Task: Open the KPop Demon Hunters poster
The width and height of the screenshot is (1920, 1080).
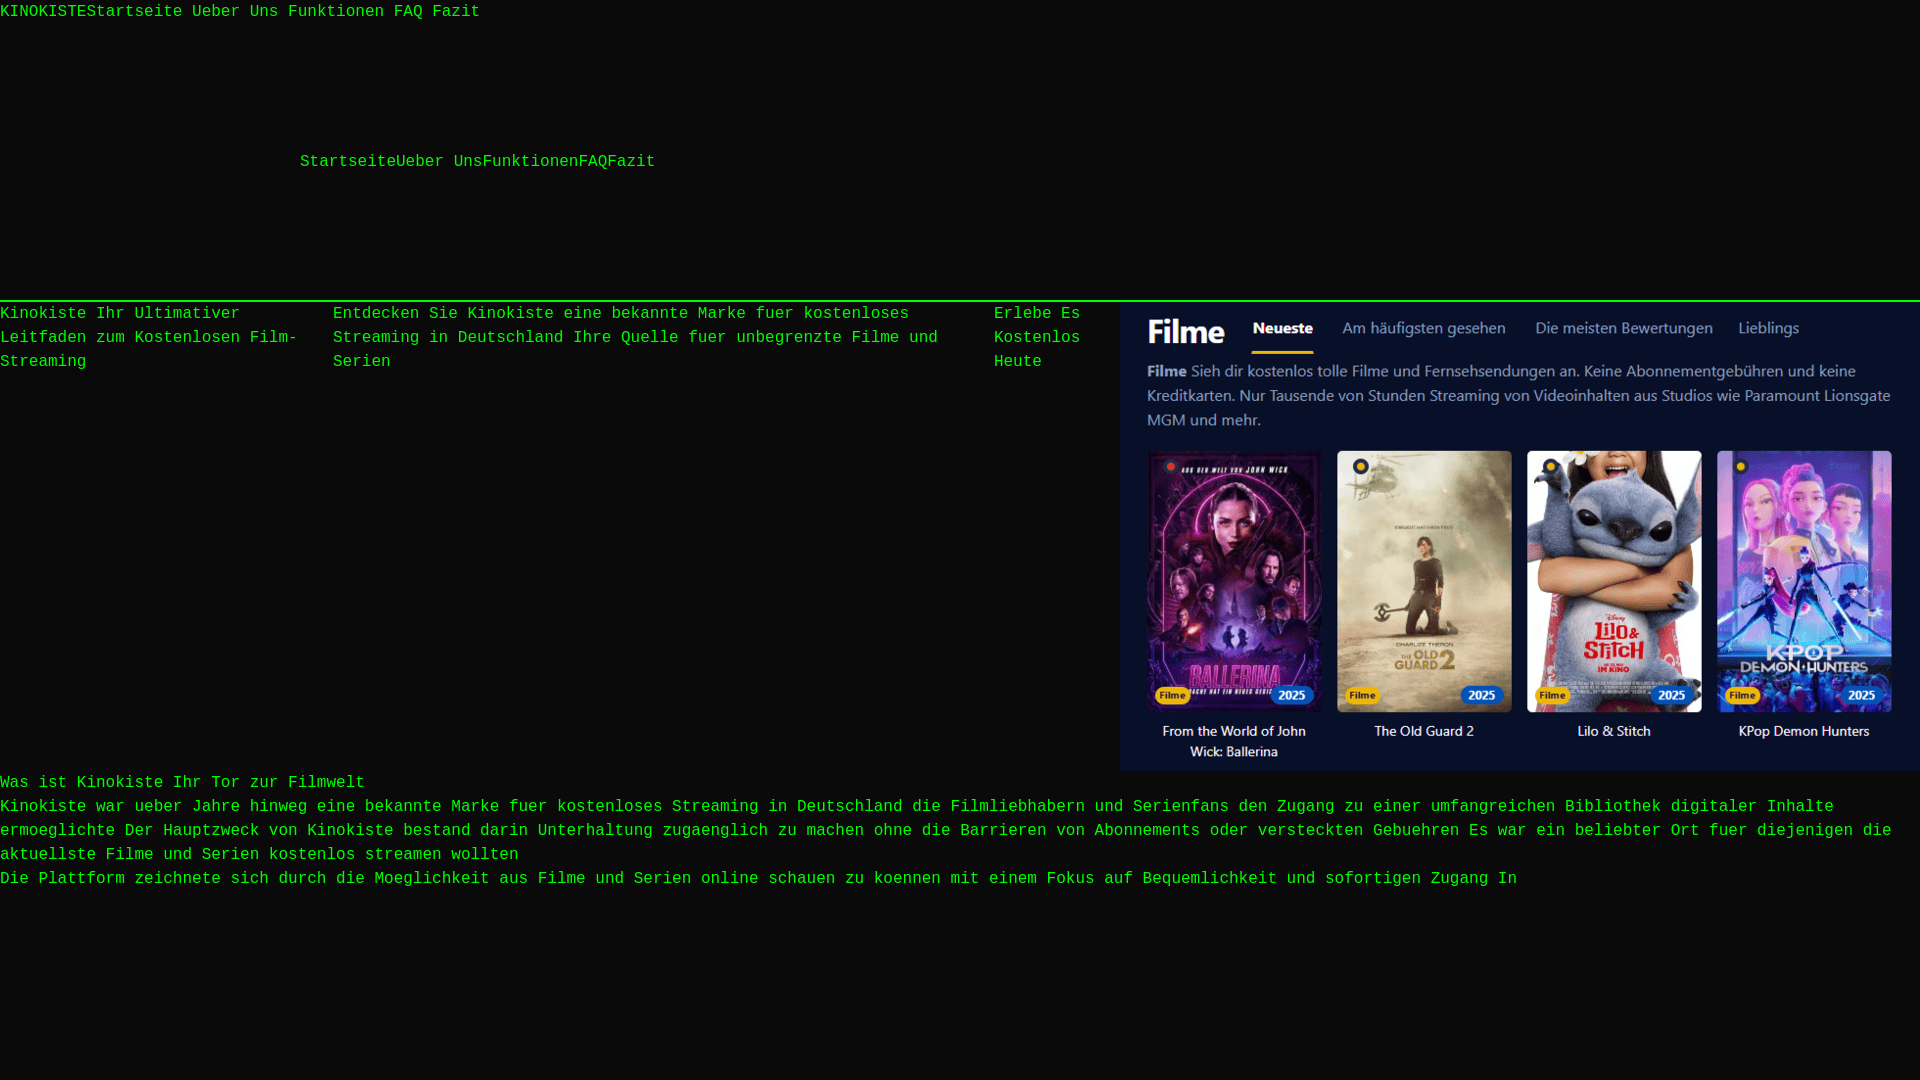Action: click(1804, 581)
